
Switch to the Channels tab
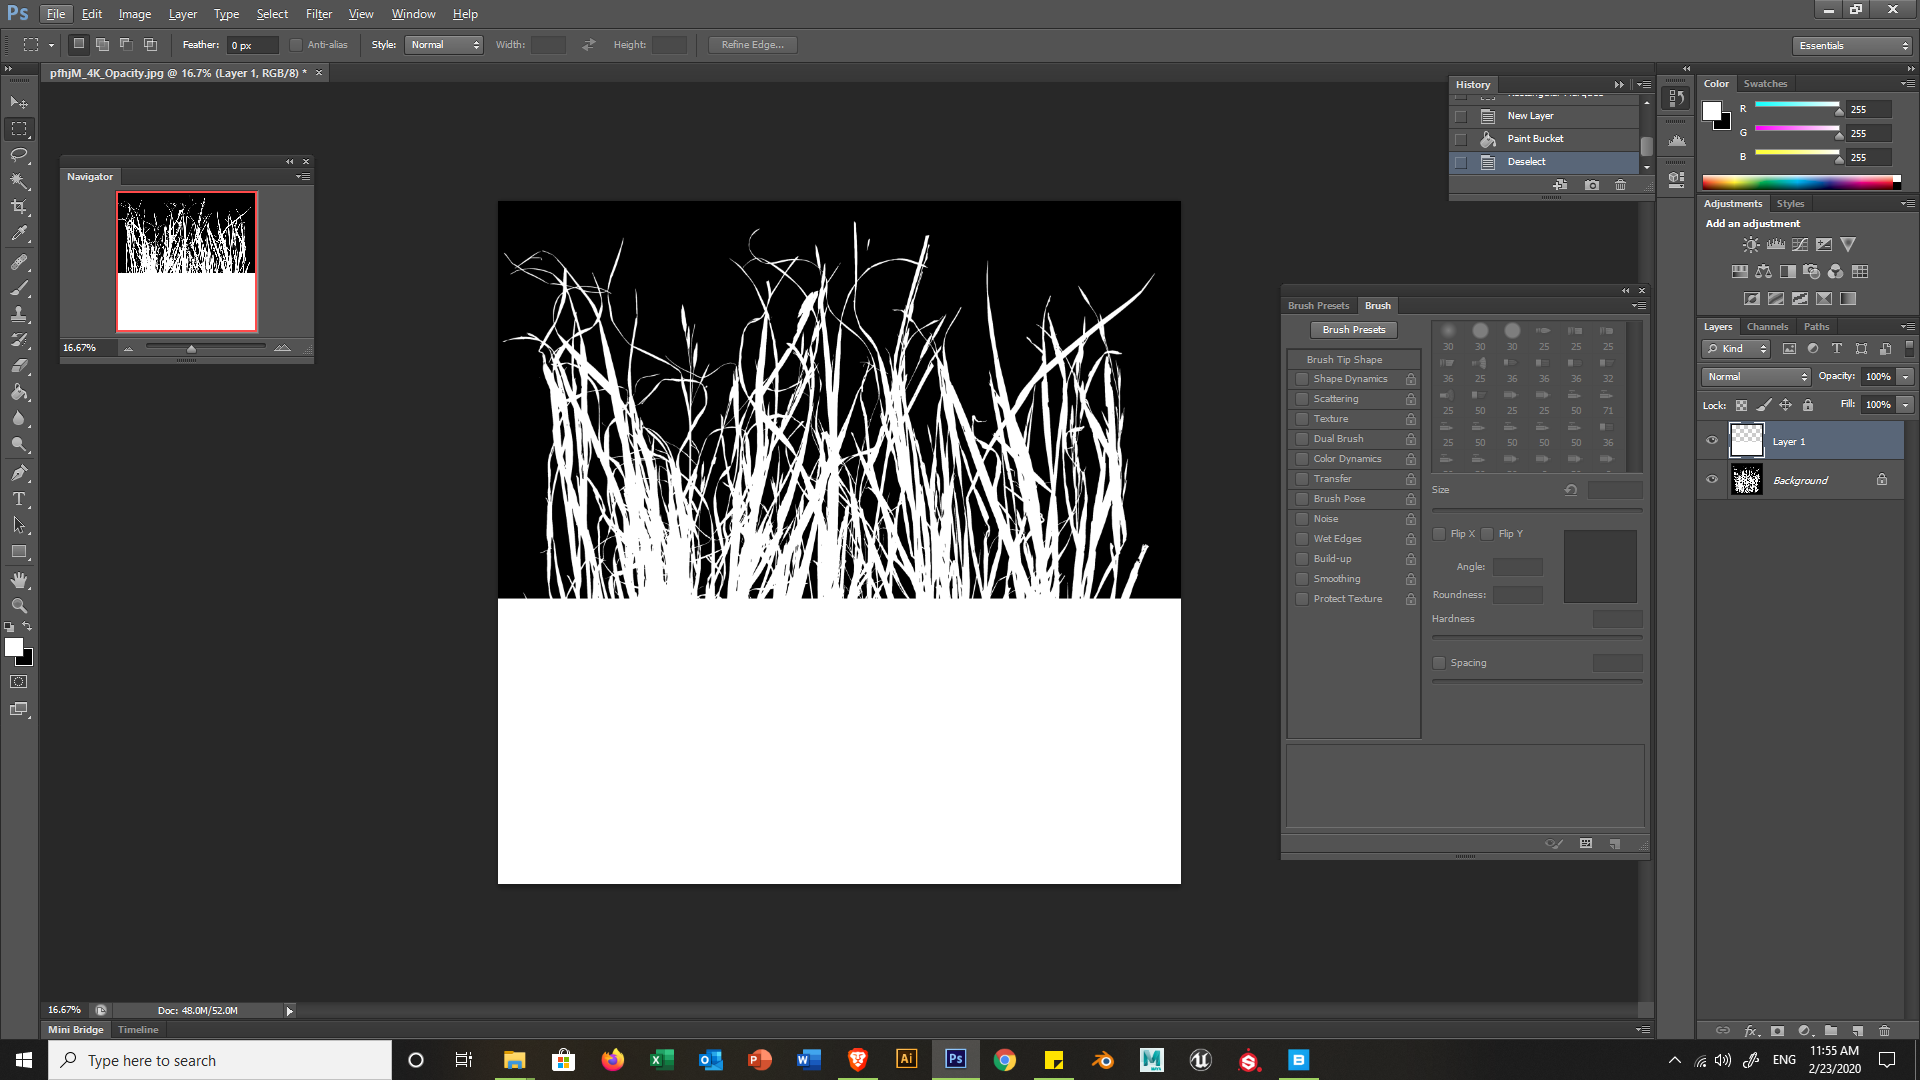point(1767,327)
